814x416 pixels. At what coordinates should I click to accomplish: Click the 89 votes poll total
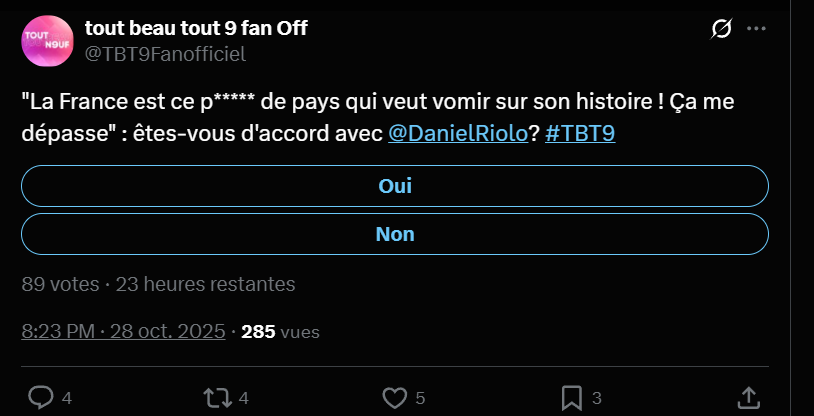[60, 284]
